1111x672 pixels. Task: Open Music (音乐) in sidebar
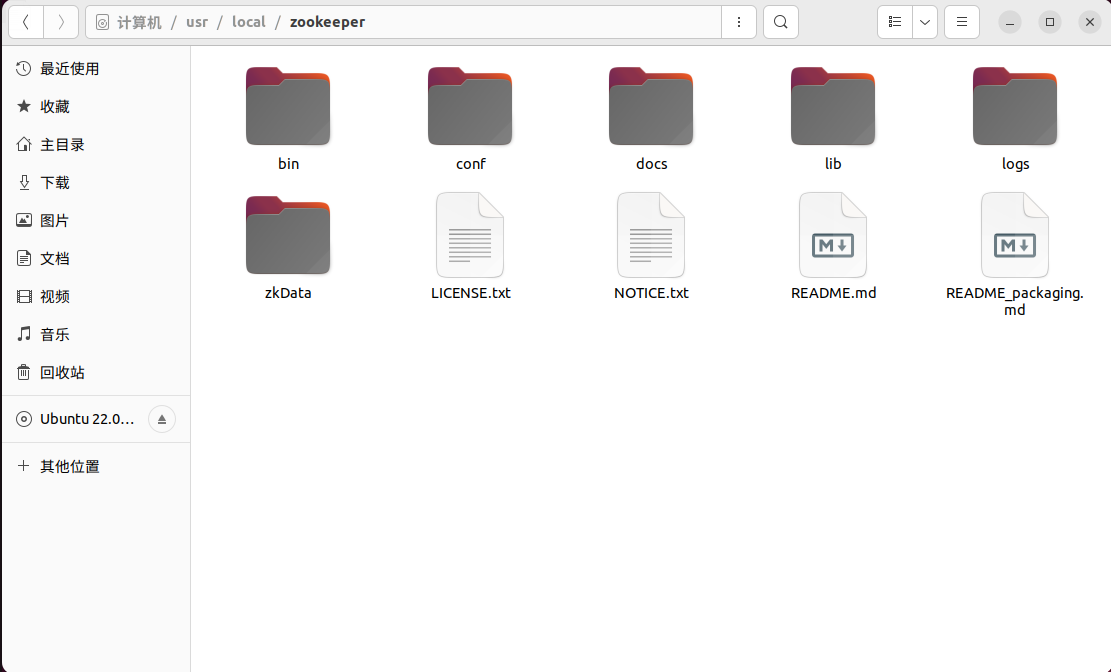tap(96, 335)
